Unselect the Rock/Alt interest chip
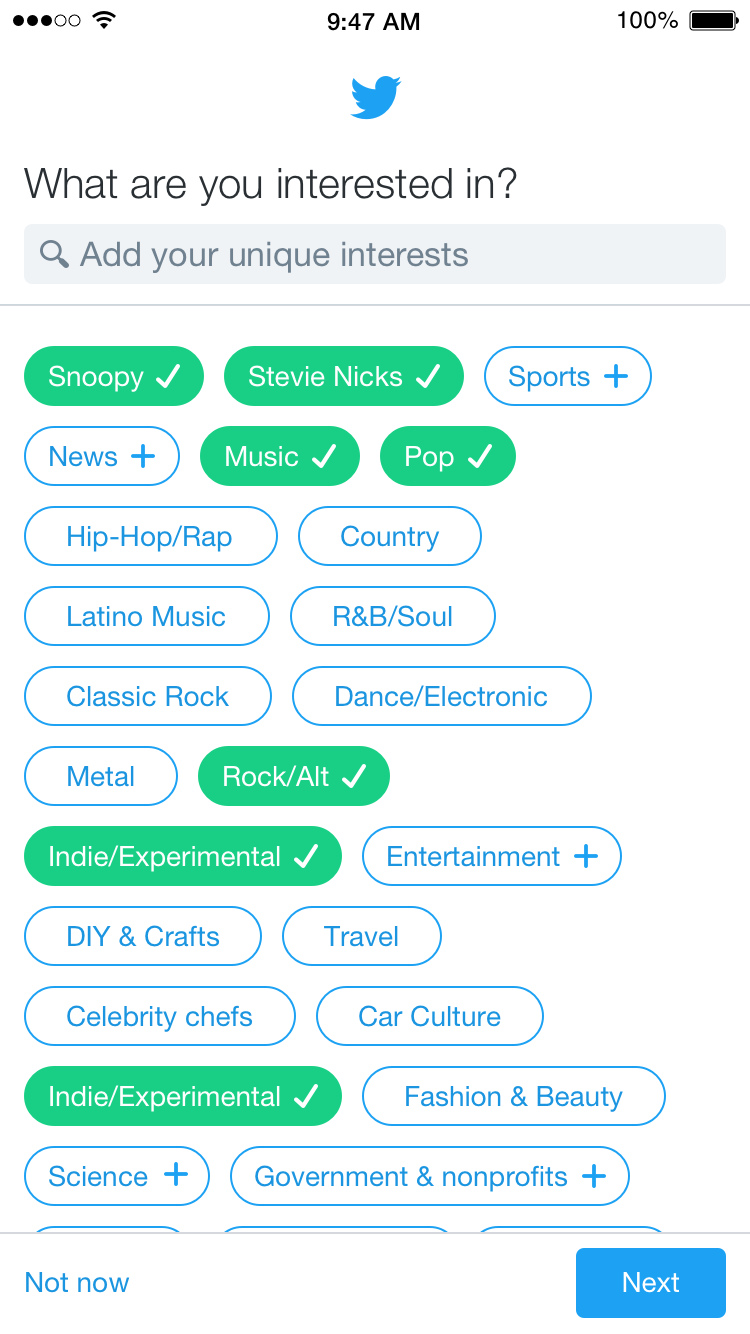The image size is (750, 1334). [293, 777]
